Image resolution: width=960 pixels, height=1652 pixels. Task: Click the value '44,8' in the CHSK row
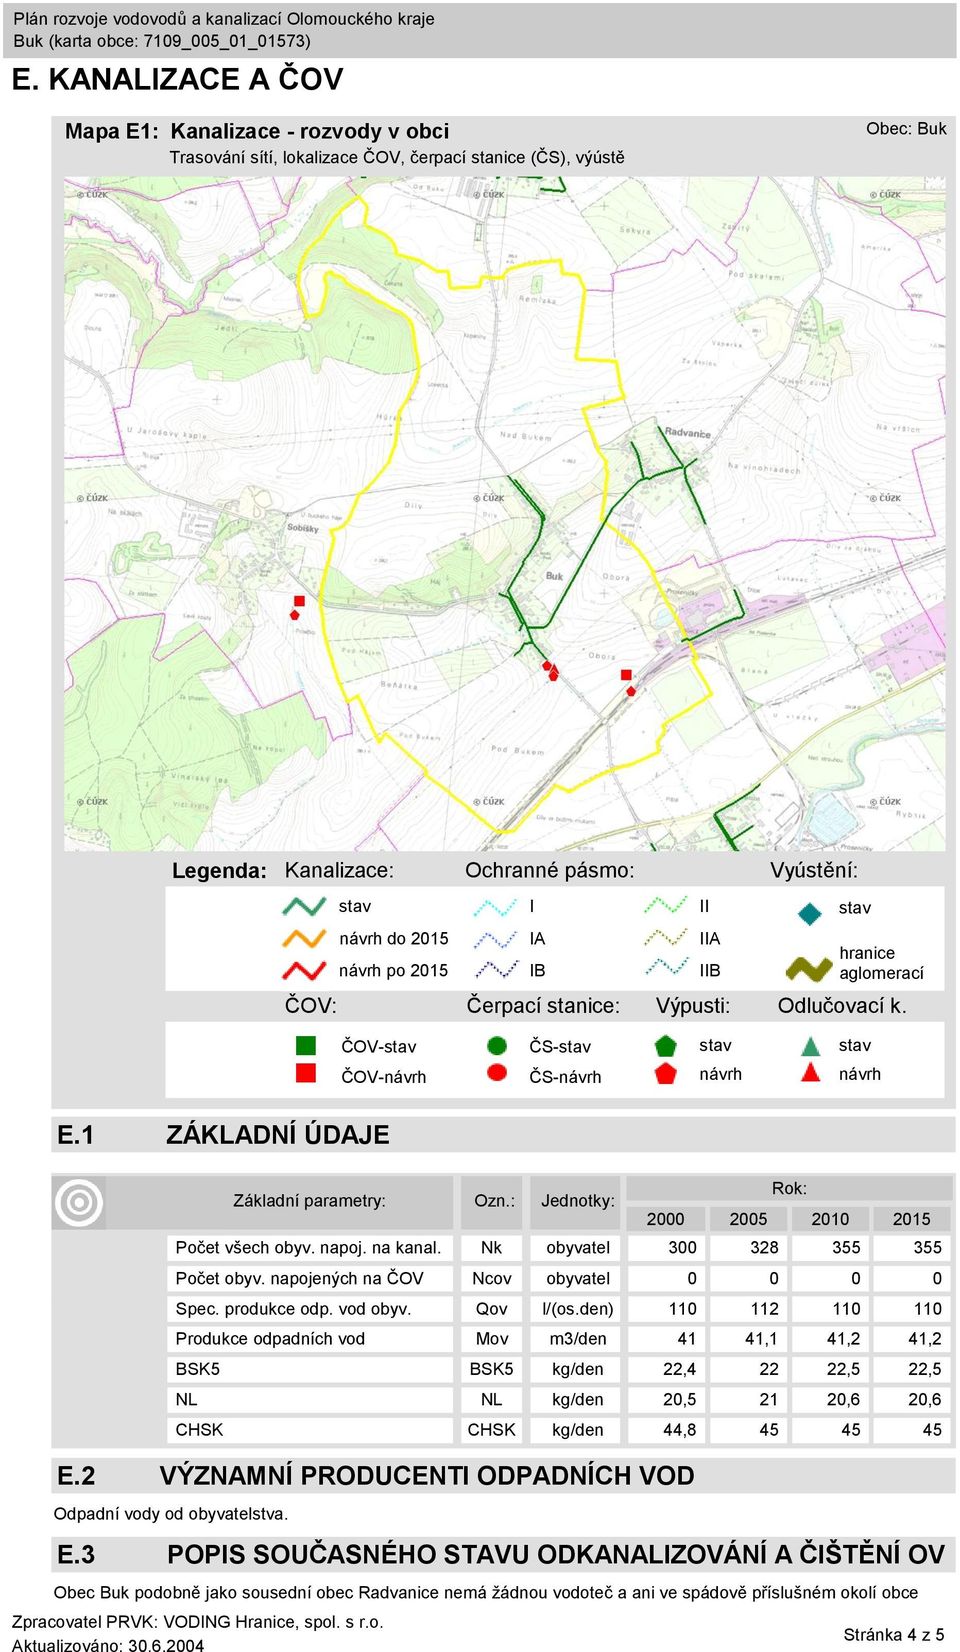point(680,1429)
